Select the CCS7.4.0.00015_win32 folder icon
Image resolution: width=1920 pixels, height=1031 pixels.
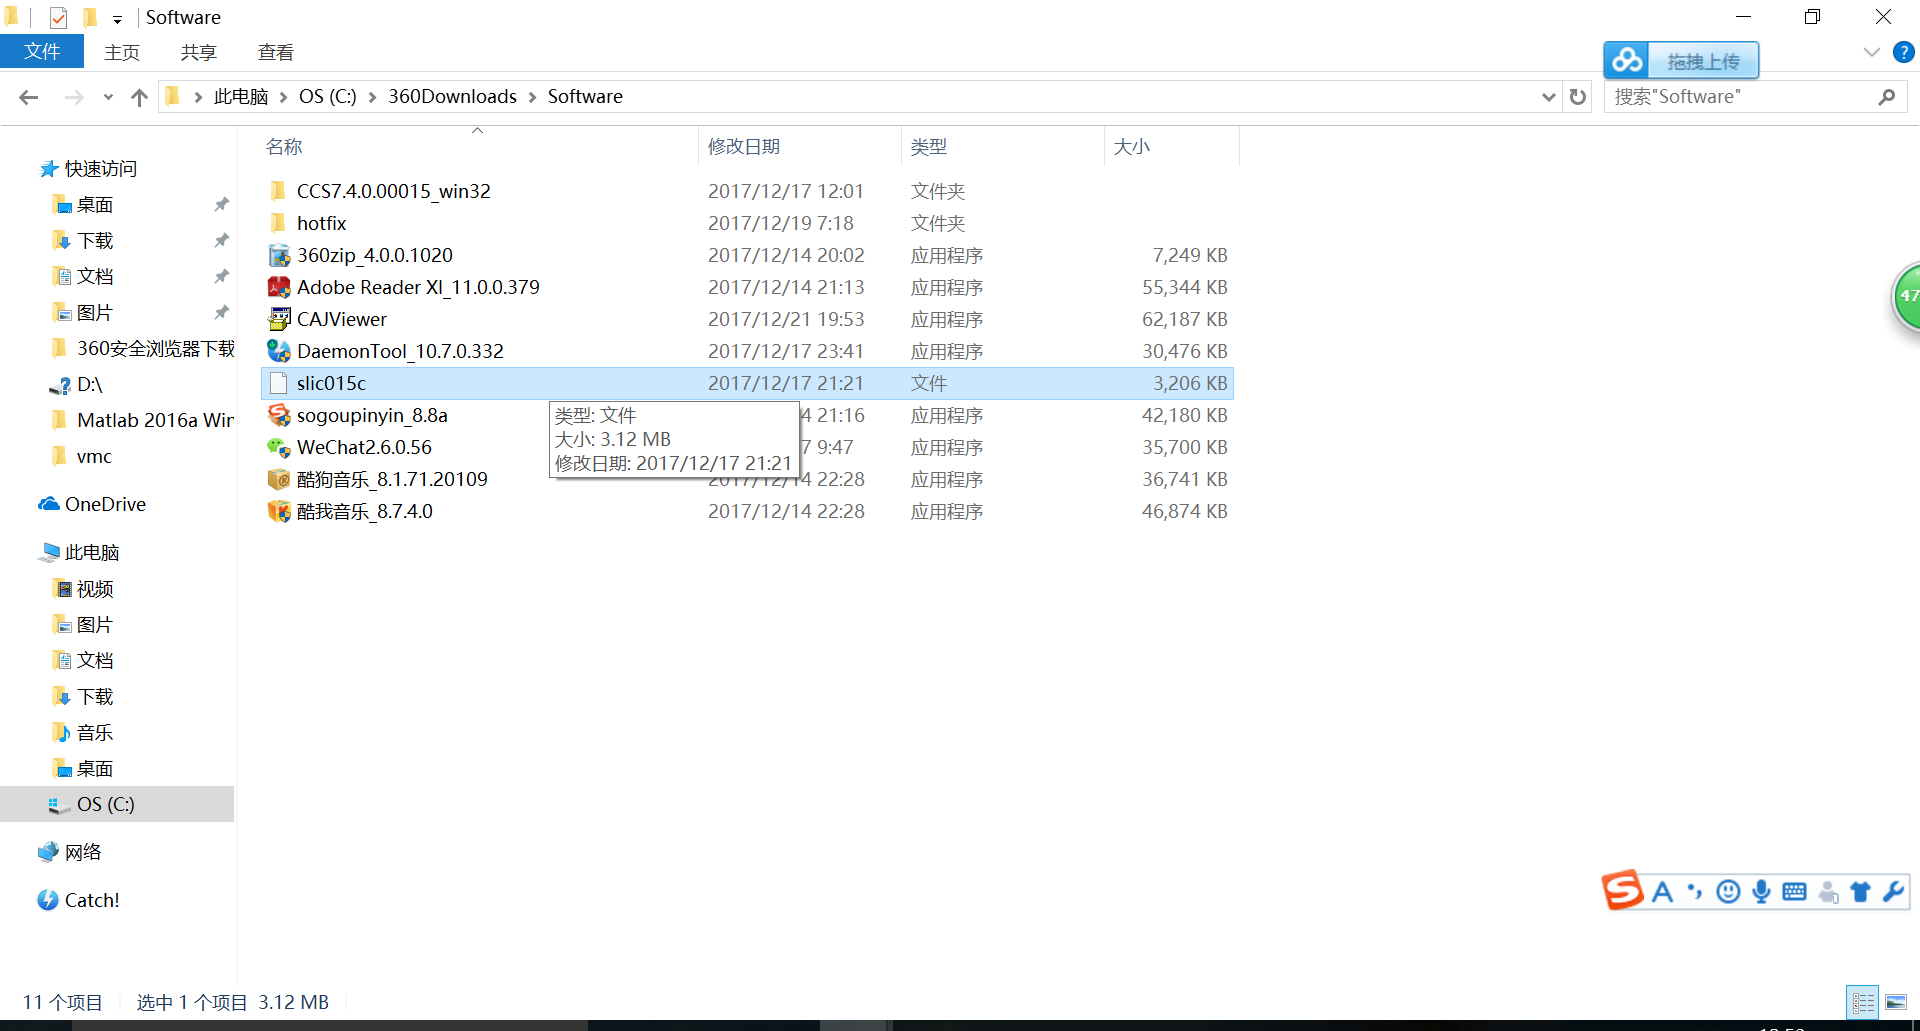coord(279,192)
